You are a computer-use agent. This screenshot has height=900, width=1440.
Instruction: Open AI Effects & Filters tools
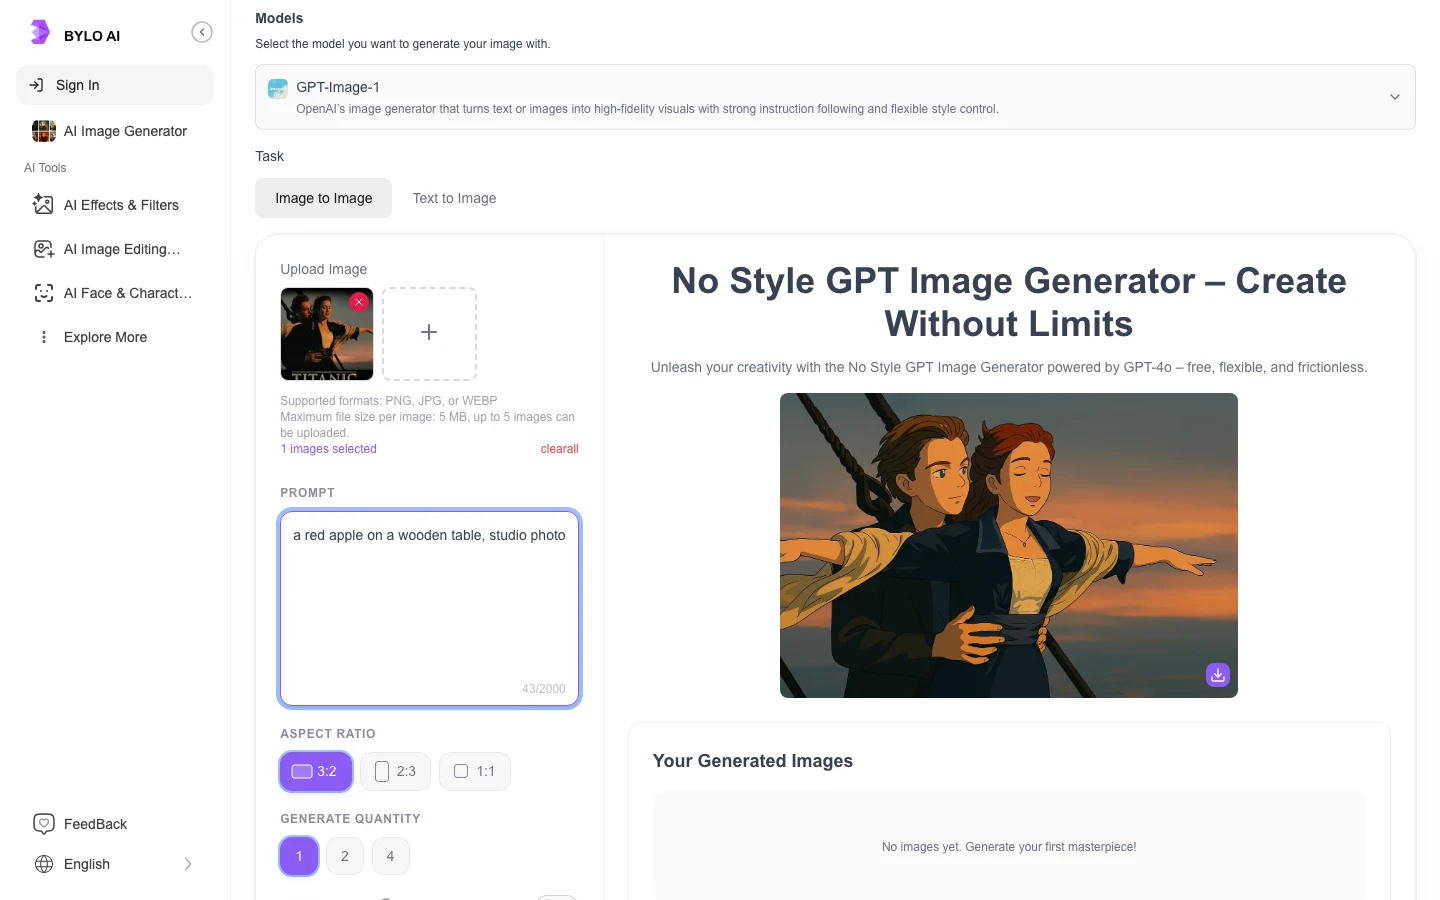115,205
